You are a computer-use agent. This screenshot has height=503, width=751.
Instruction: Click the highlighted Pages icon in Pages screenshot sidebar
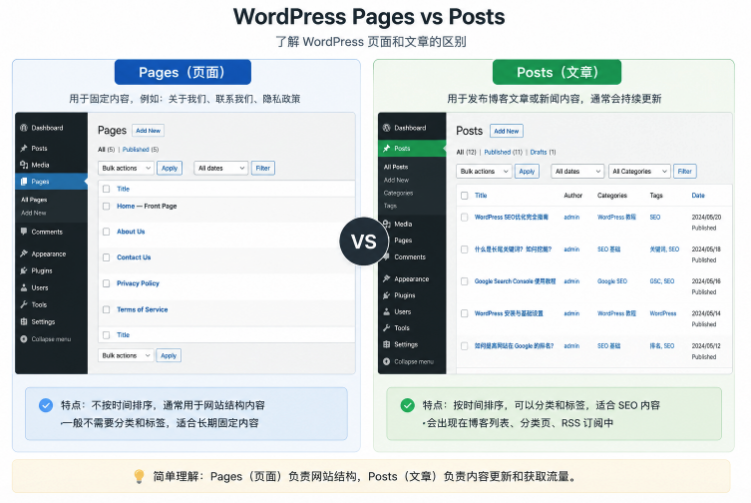pyautogui.click(x=23, y=182)
